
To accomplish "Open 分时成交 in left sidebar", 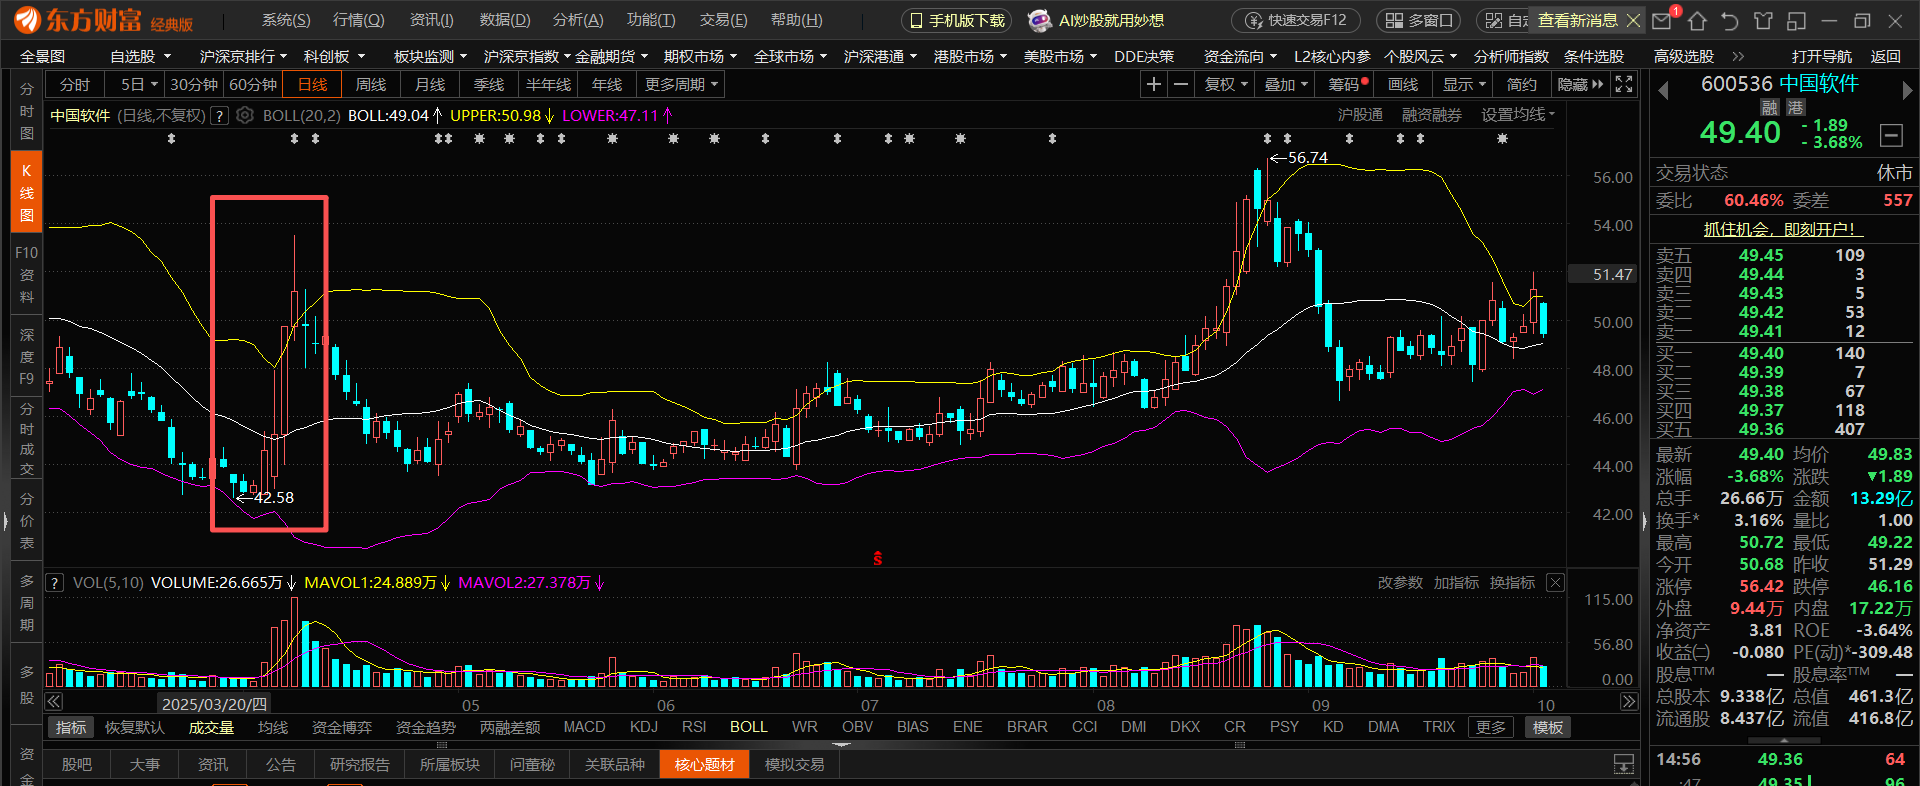I will tap(26, 439).
